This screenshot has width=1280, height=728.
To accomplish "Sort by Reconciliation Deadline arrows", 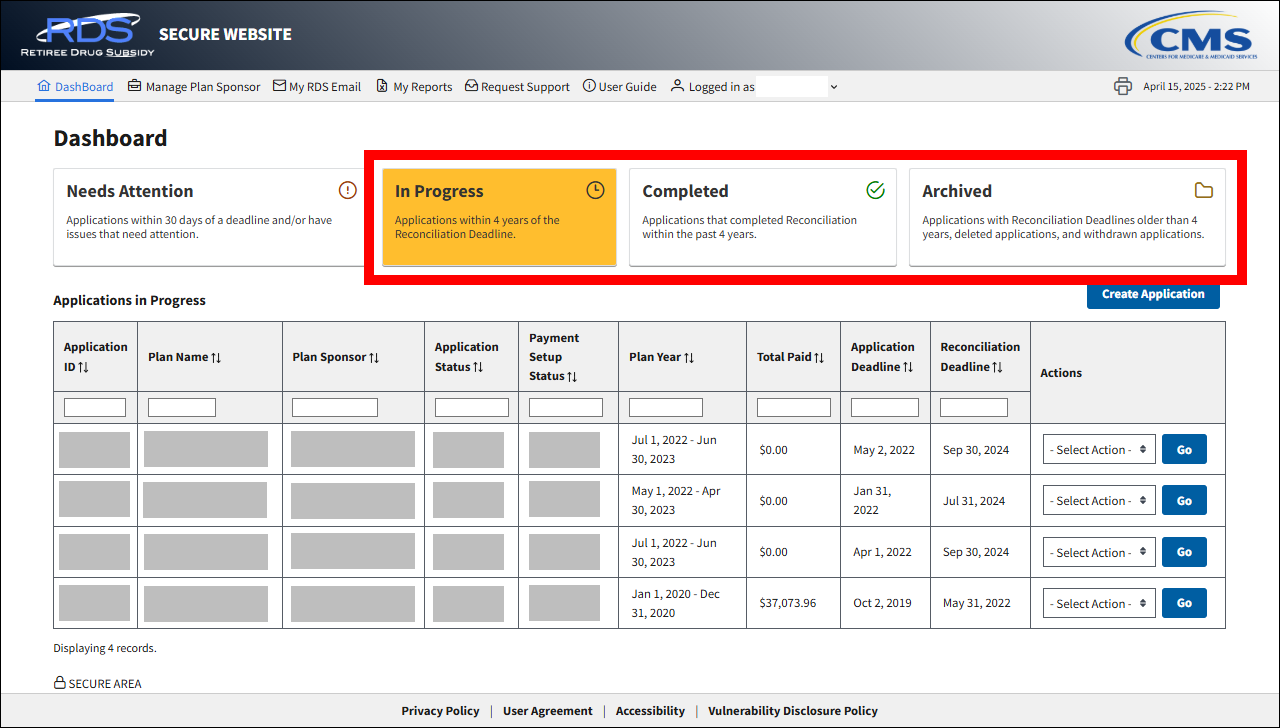I will tap(998, 367).
